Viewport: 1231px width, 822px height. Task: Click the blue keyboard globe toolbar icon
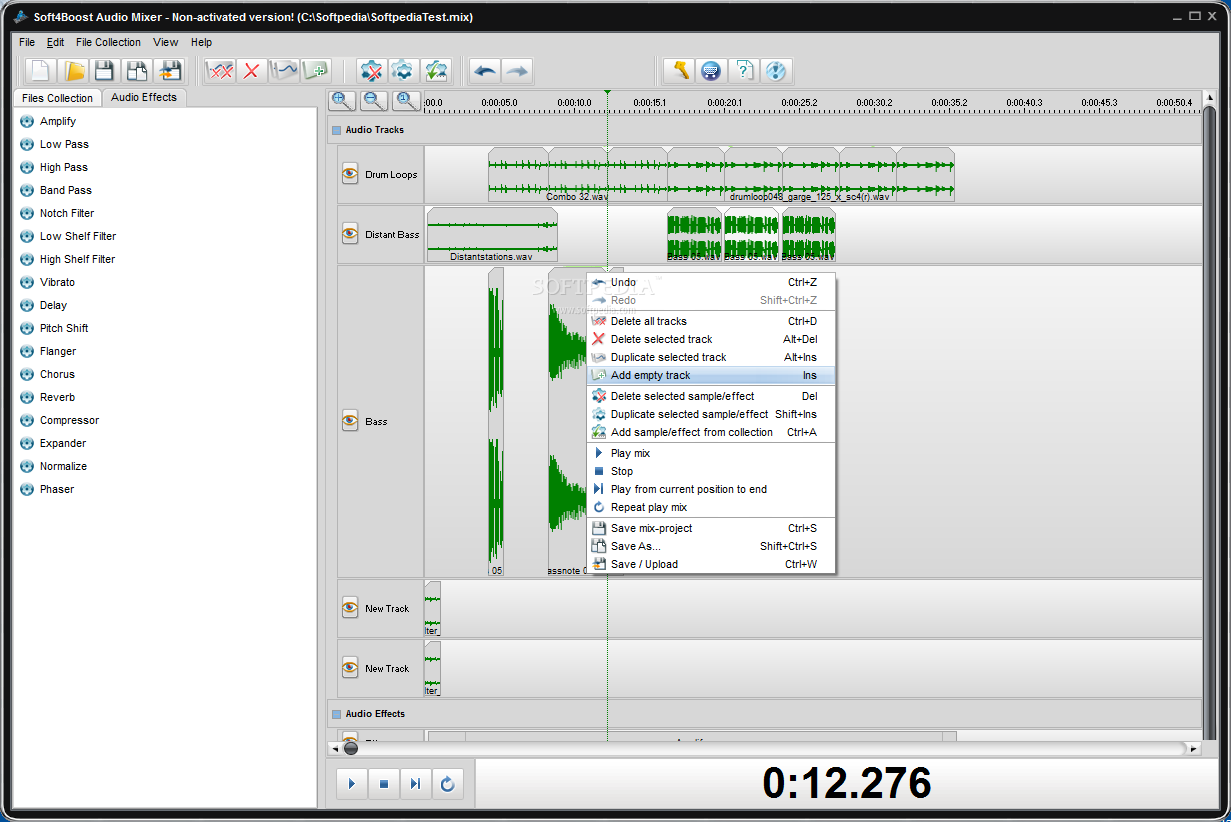712,71
